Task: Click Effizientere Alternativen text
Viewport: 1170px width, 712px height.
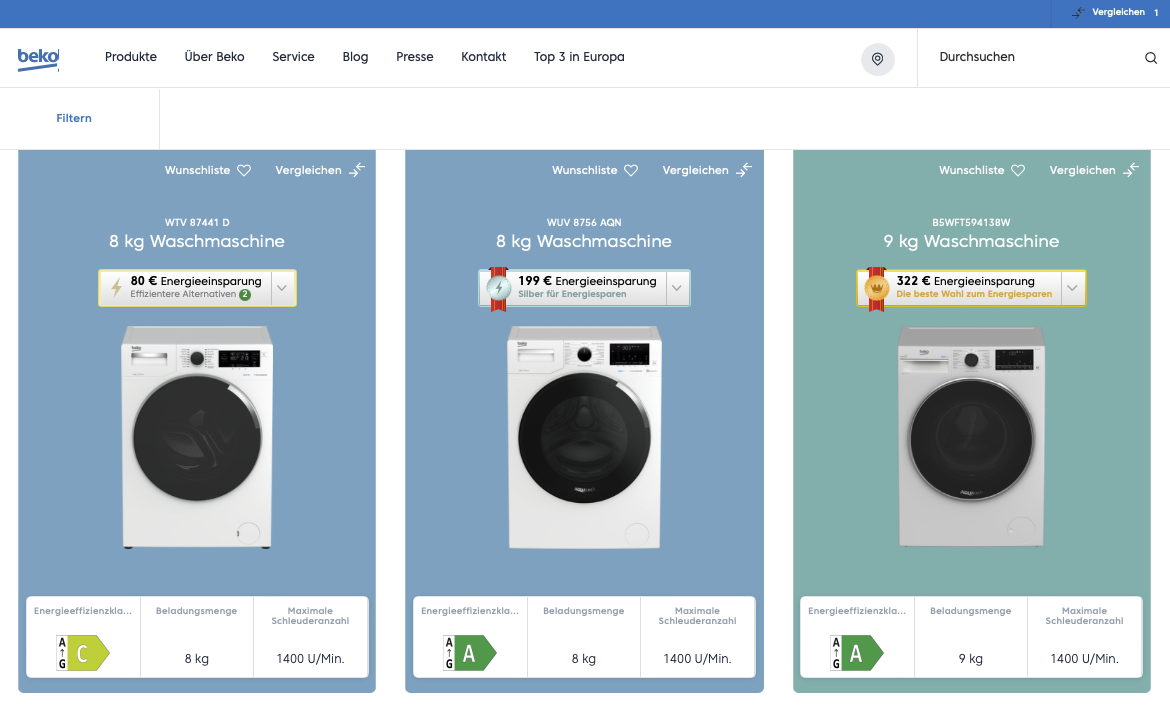Action: tap(183, 294)
